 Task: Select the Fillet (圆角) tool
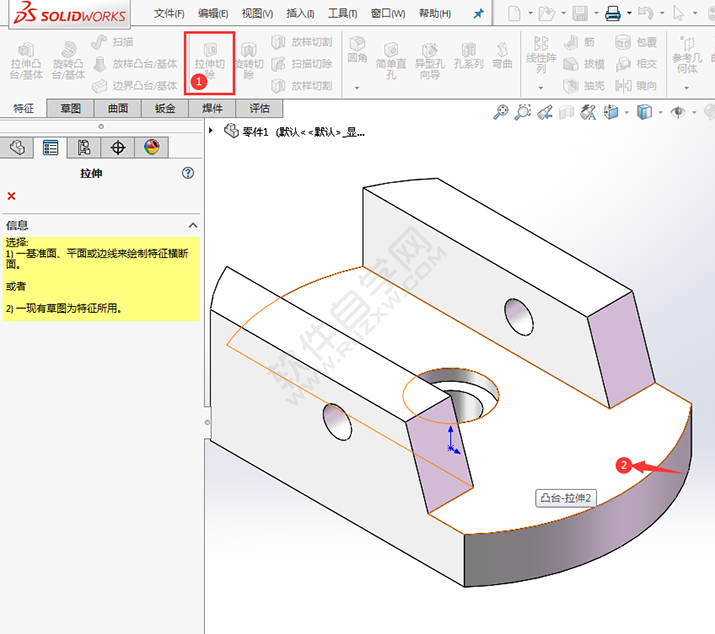[357, 50]
